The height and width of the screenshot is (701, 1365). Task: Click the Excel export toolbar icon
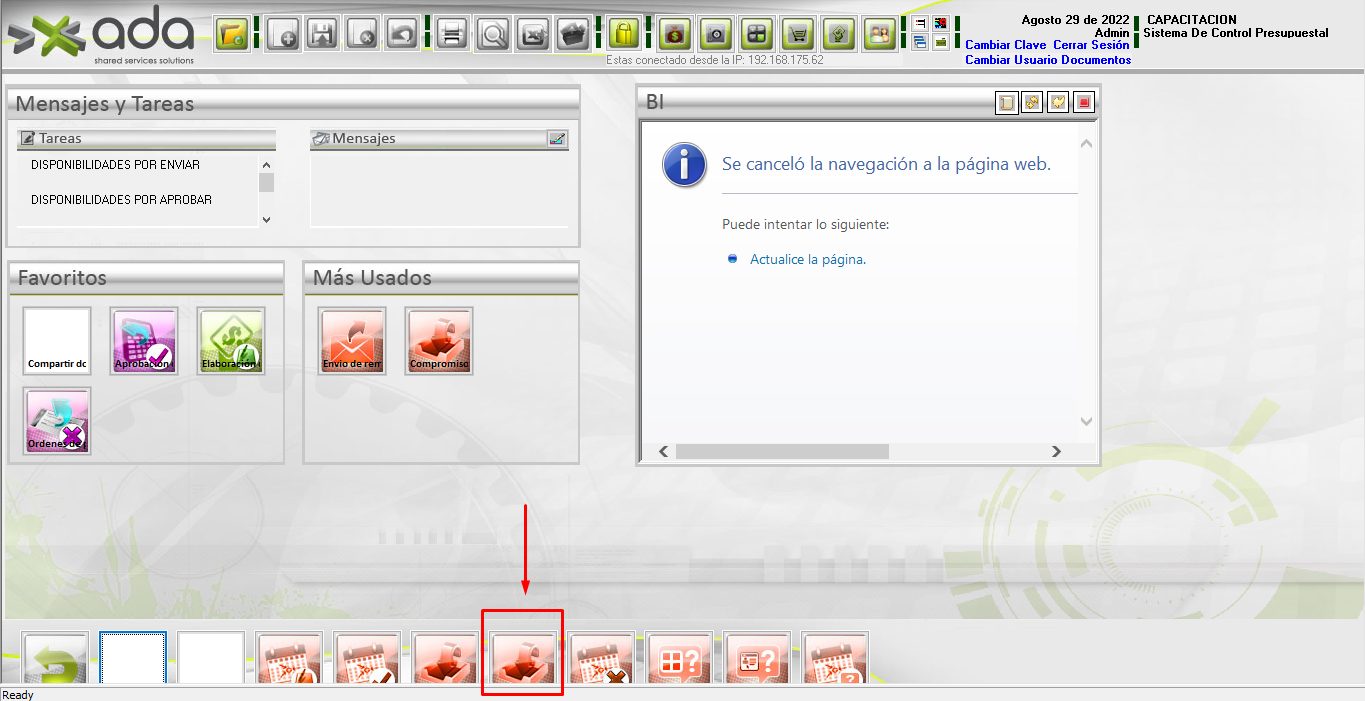click(x=533, y=35)
